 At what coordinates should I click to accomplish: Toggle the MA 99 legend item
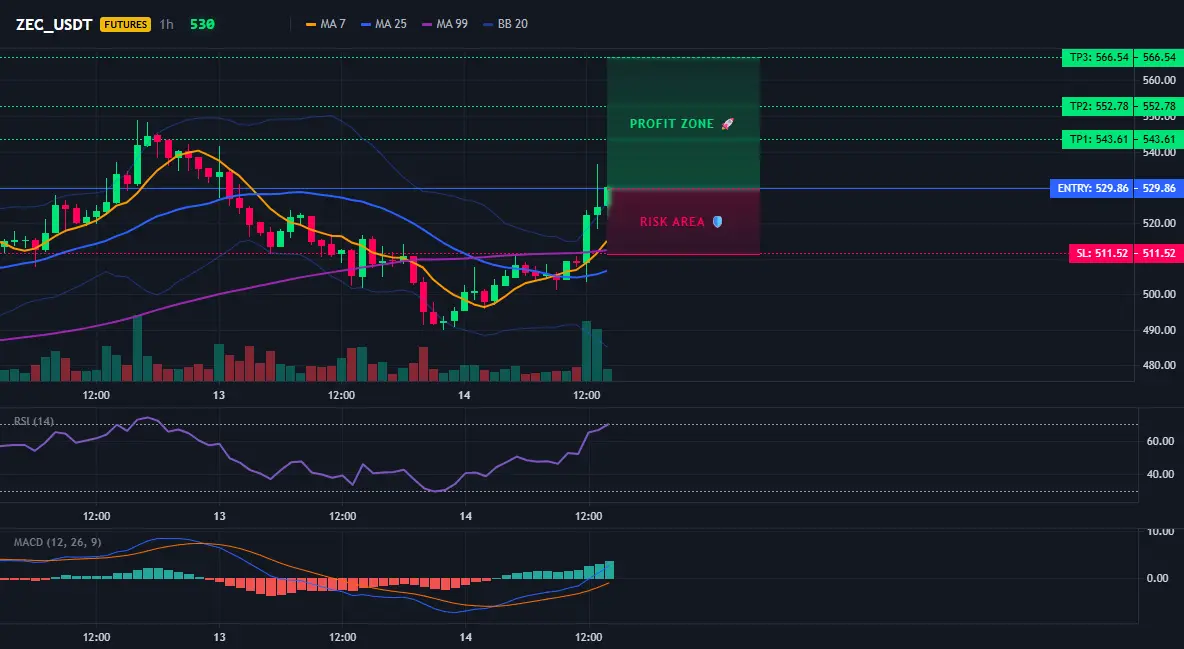click(445, 24)
